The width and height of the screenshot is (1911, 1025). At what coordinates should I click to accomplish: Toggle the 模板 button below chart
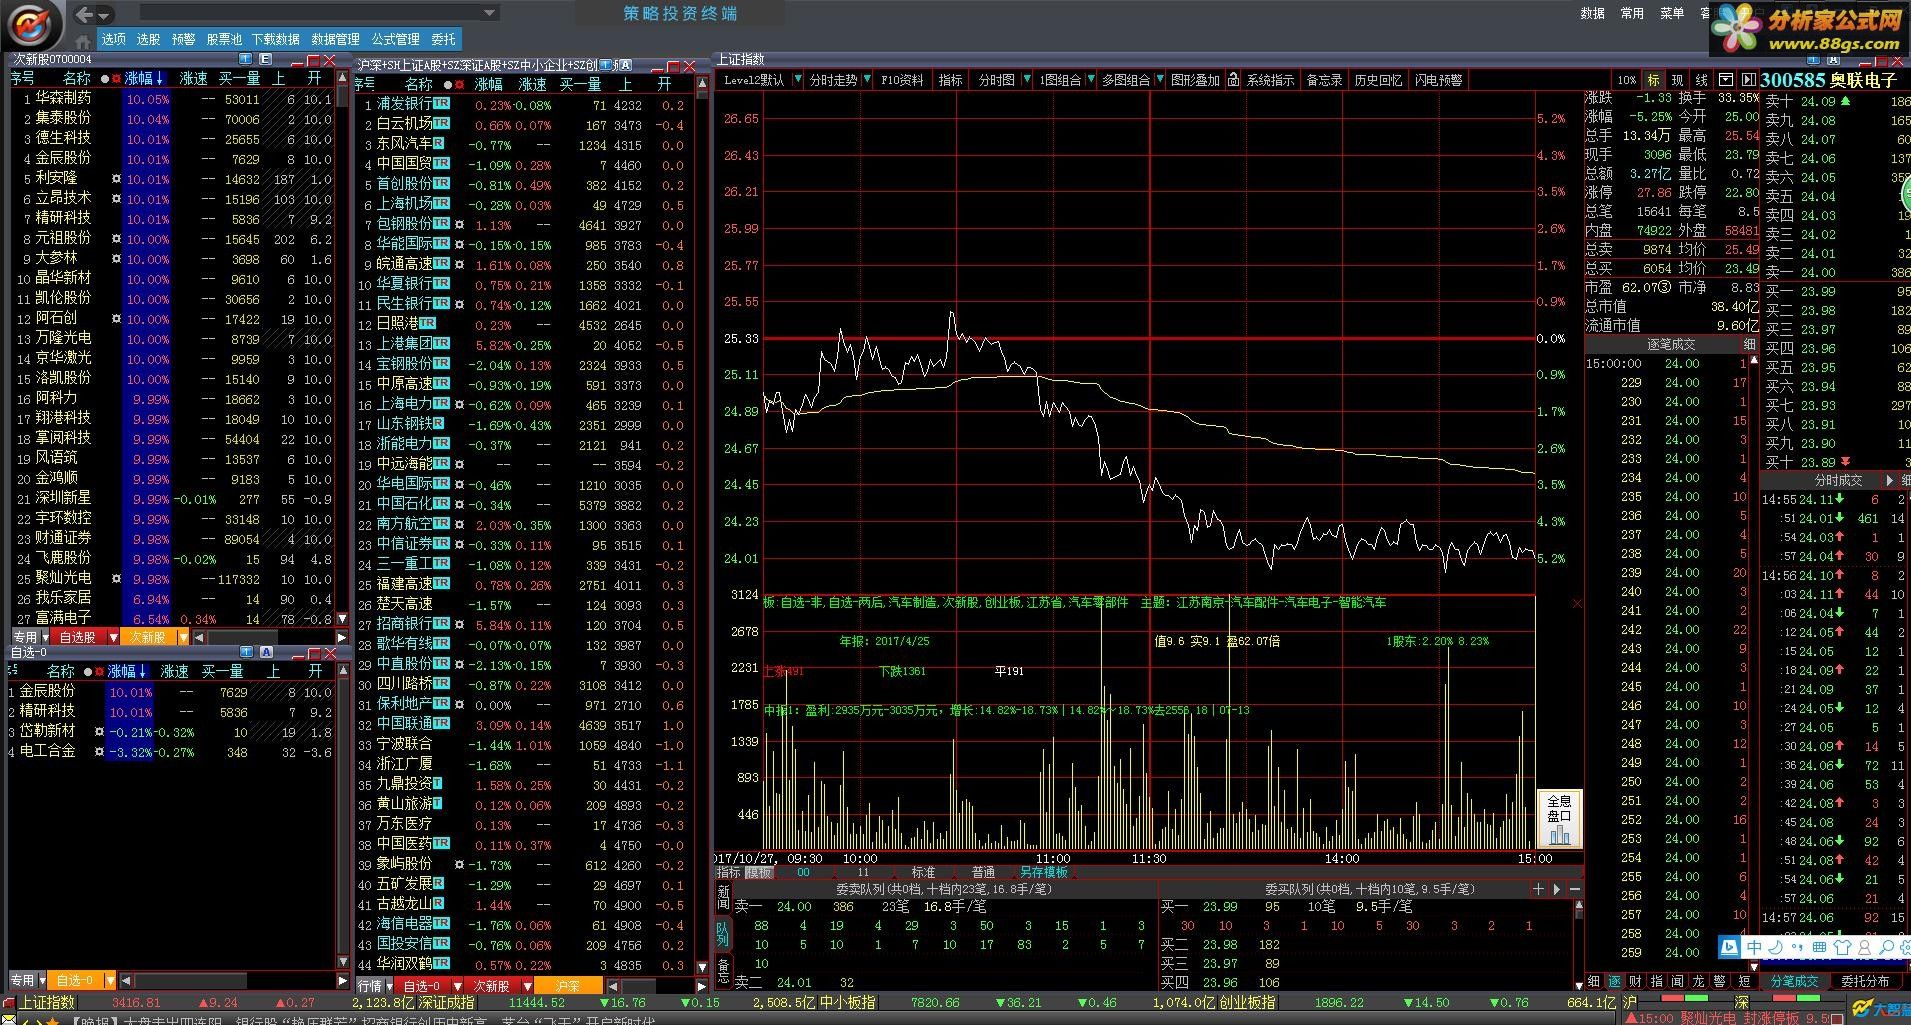(759, 872)
